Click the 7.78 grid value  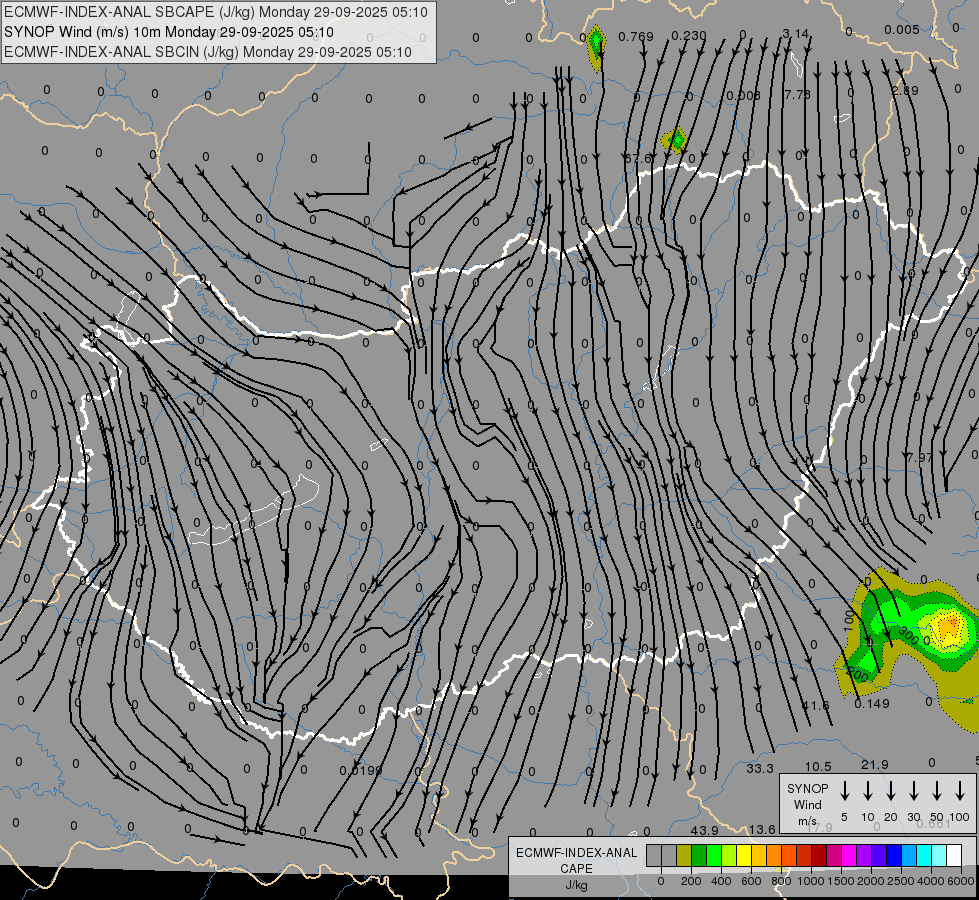tap(797, 94)
